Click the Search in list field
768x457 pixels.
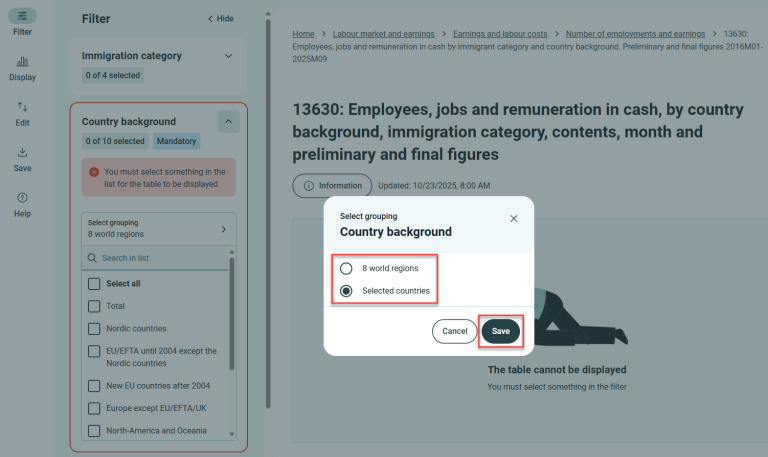coord(155,258)
